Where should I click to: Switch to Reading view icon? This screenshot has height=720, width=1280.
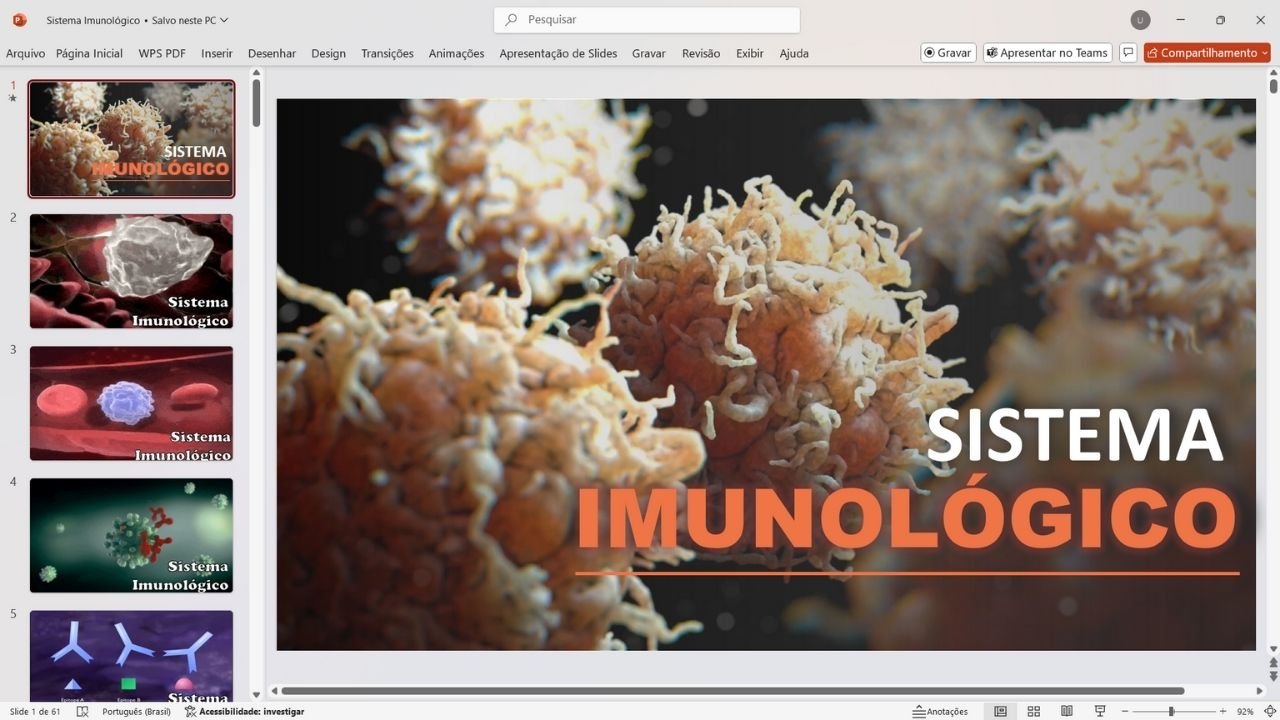coord(1067,711)
